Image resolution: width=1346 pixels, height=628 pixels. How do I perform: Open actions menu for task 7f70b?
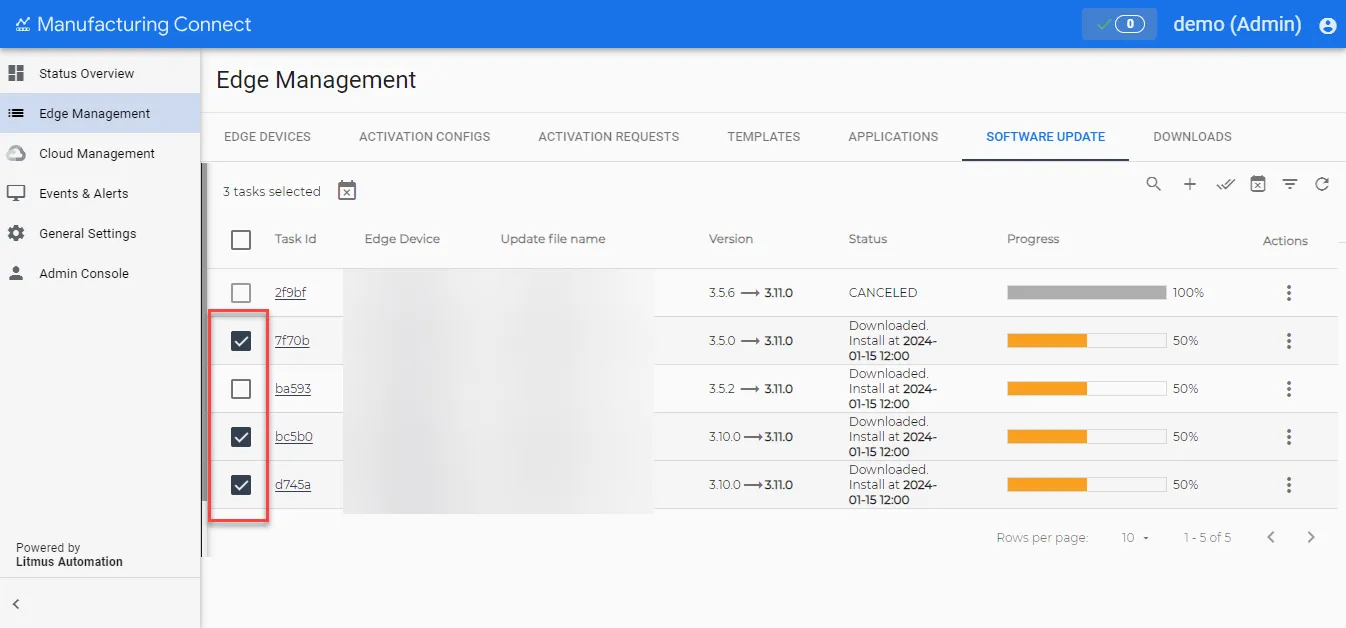point(1289,341)
